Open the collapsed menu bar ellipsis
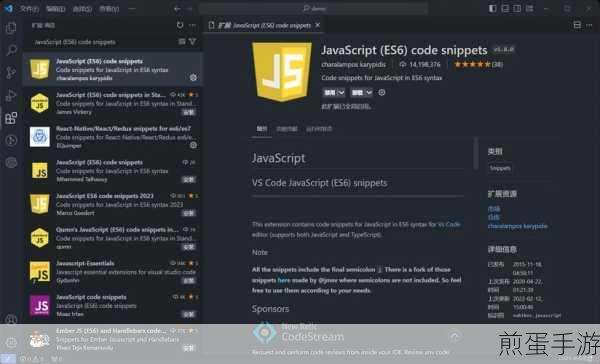Viewport: 600px width, 364px height. pyautogui.click(x=132, y=8)
